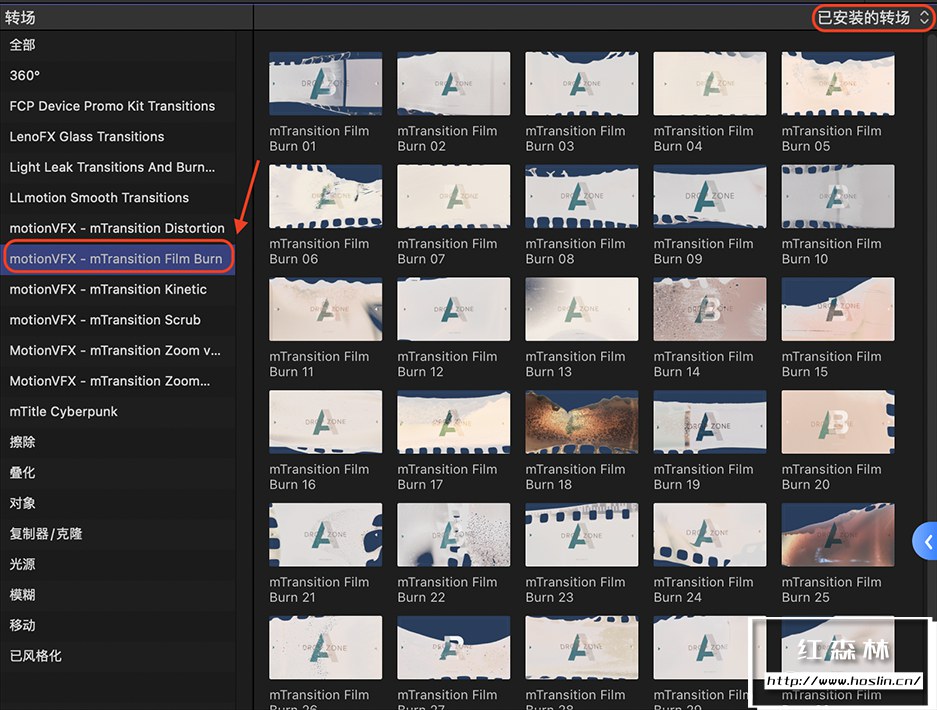Select the 光源 category
The height and width of the screenshot is (710, 937).
pos(118,564)
